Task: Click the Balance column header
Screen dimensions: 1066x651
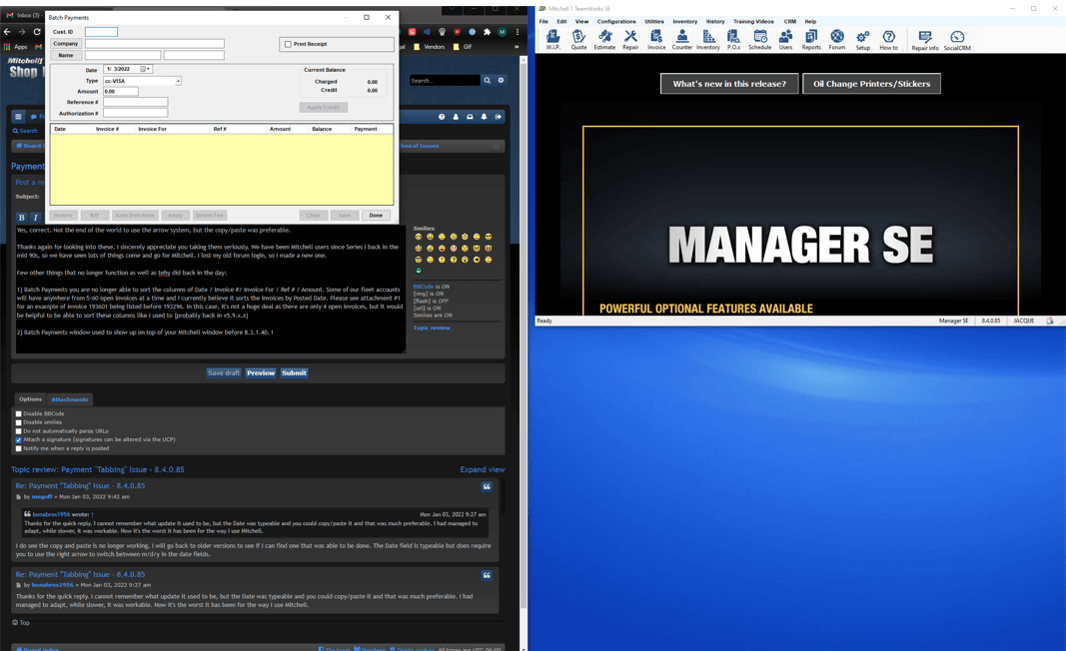Action: (322, 129)
